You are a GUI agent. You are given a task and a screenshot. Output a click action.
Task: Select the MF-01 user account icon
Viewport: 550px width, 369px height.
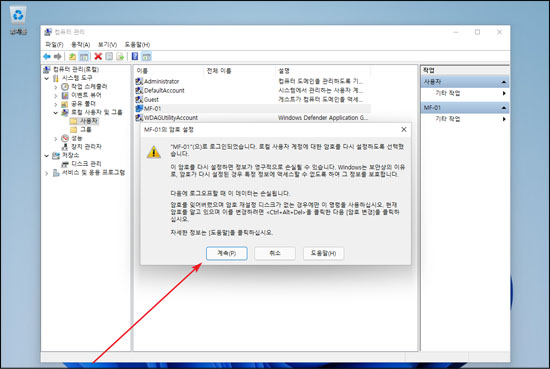coord(139,109)
